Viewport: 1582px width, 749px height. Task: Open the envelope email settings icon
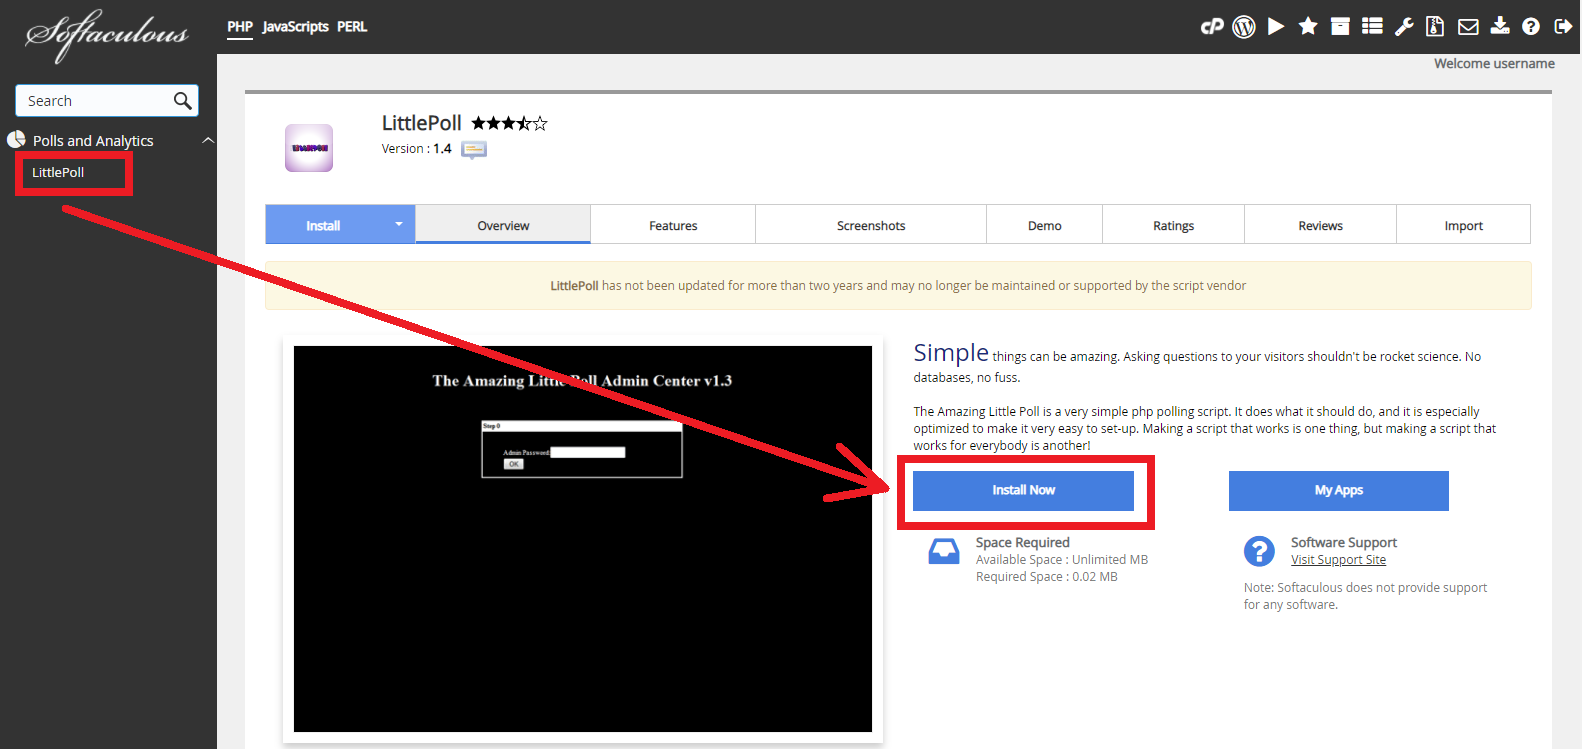[x=1468, y=27]
